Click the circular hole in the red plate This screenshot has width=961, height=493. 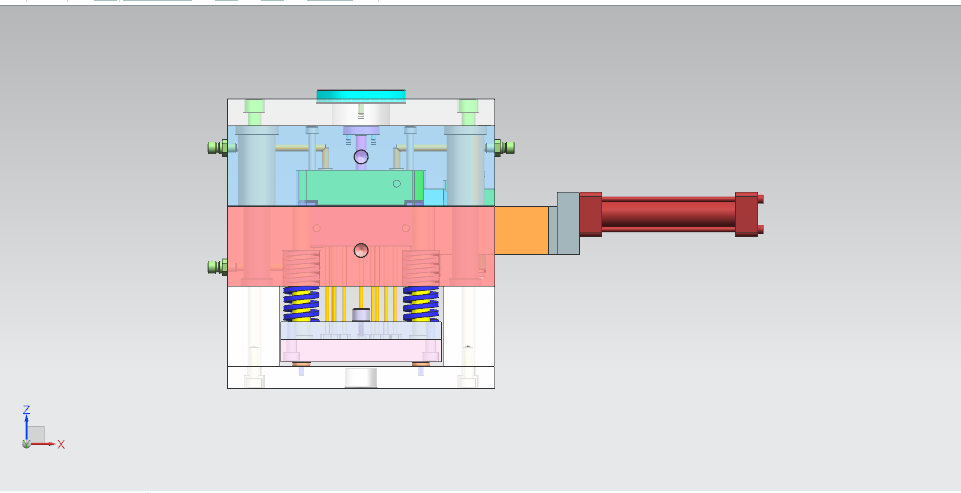361,250
